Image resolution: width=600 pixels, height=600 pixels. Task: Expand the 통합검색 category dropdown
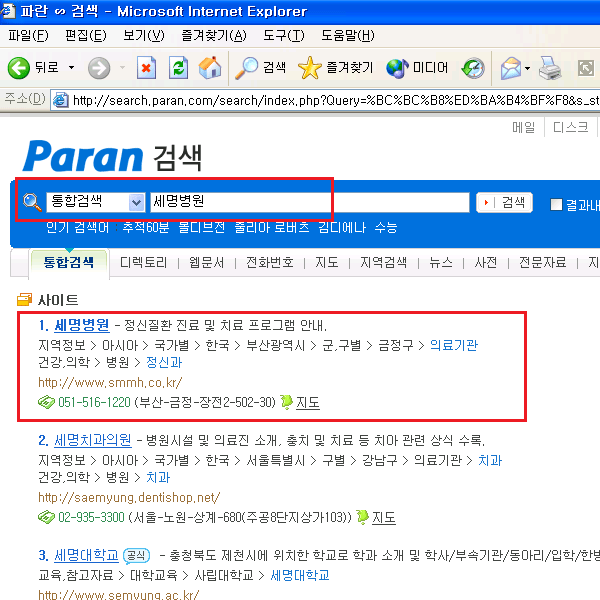pyautogui.click(x=136, y=202)
